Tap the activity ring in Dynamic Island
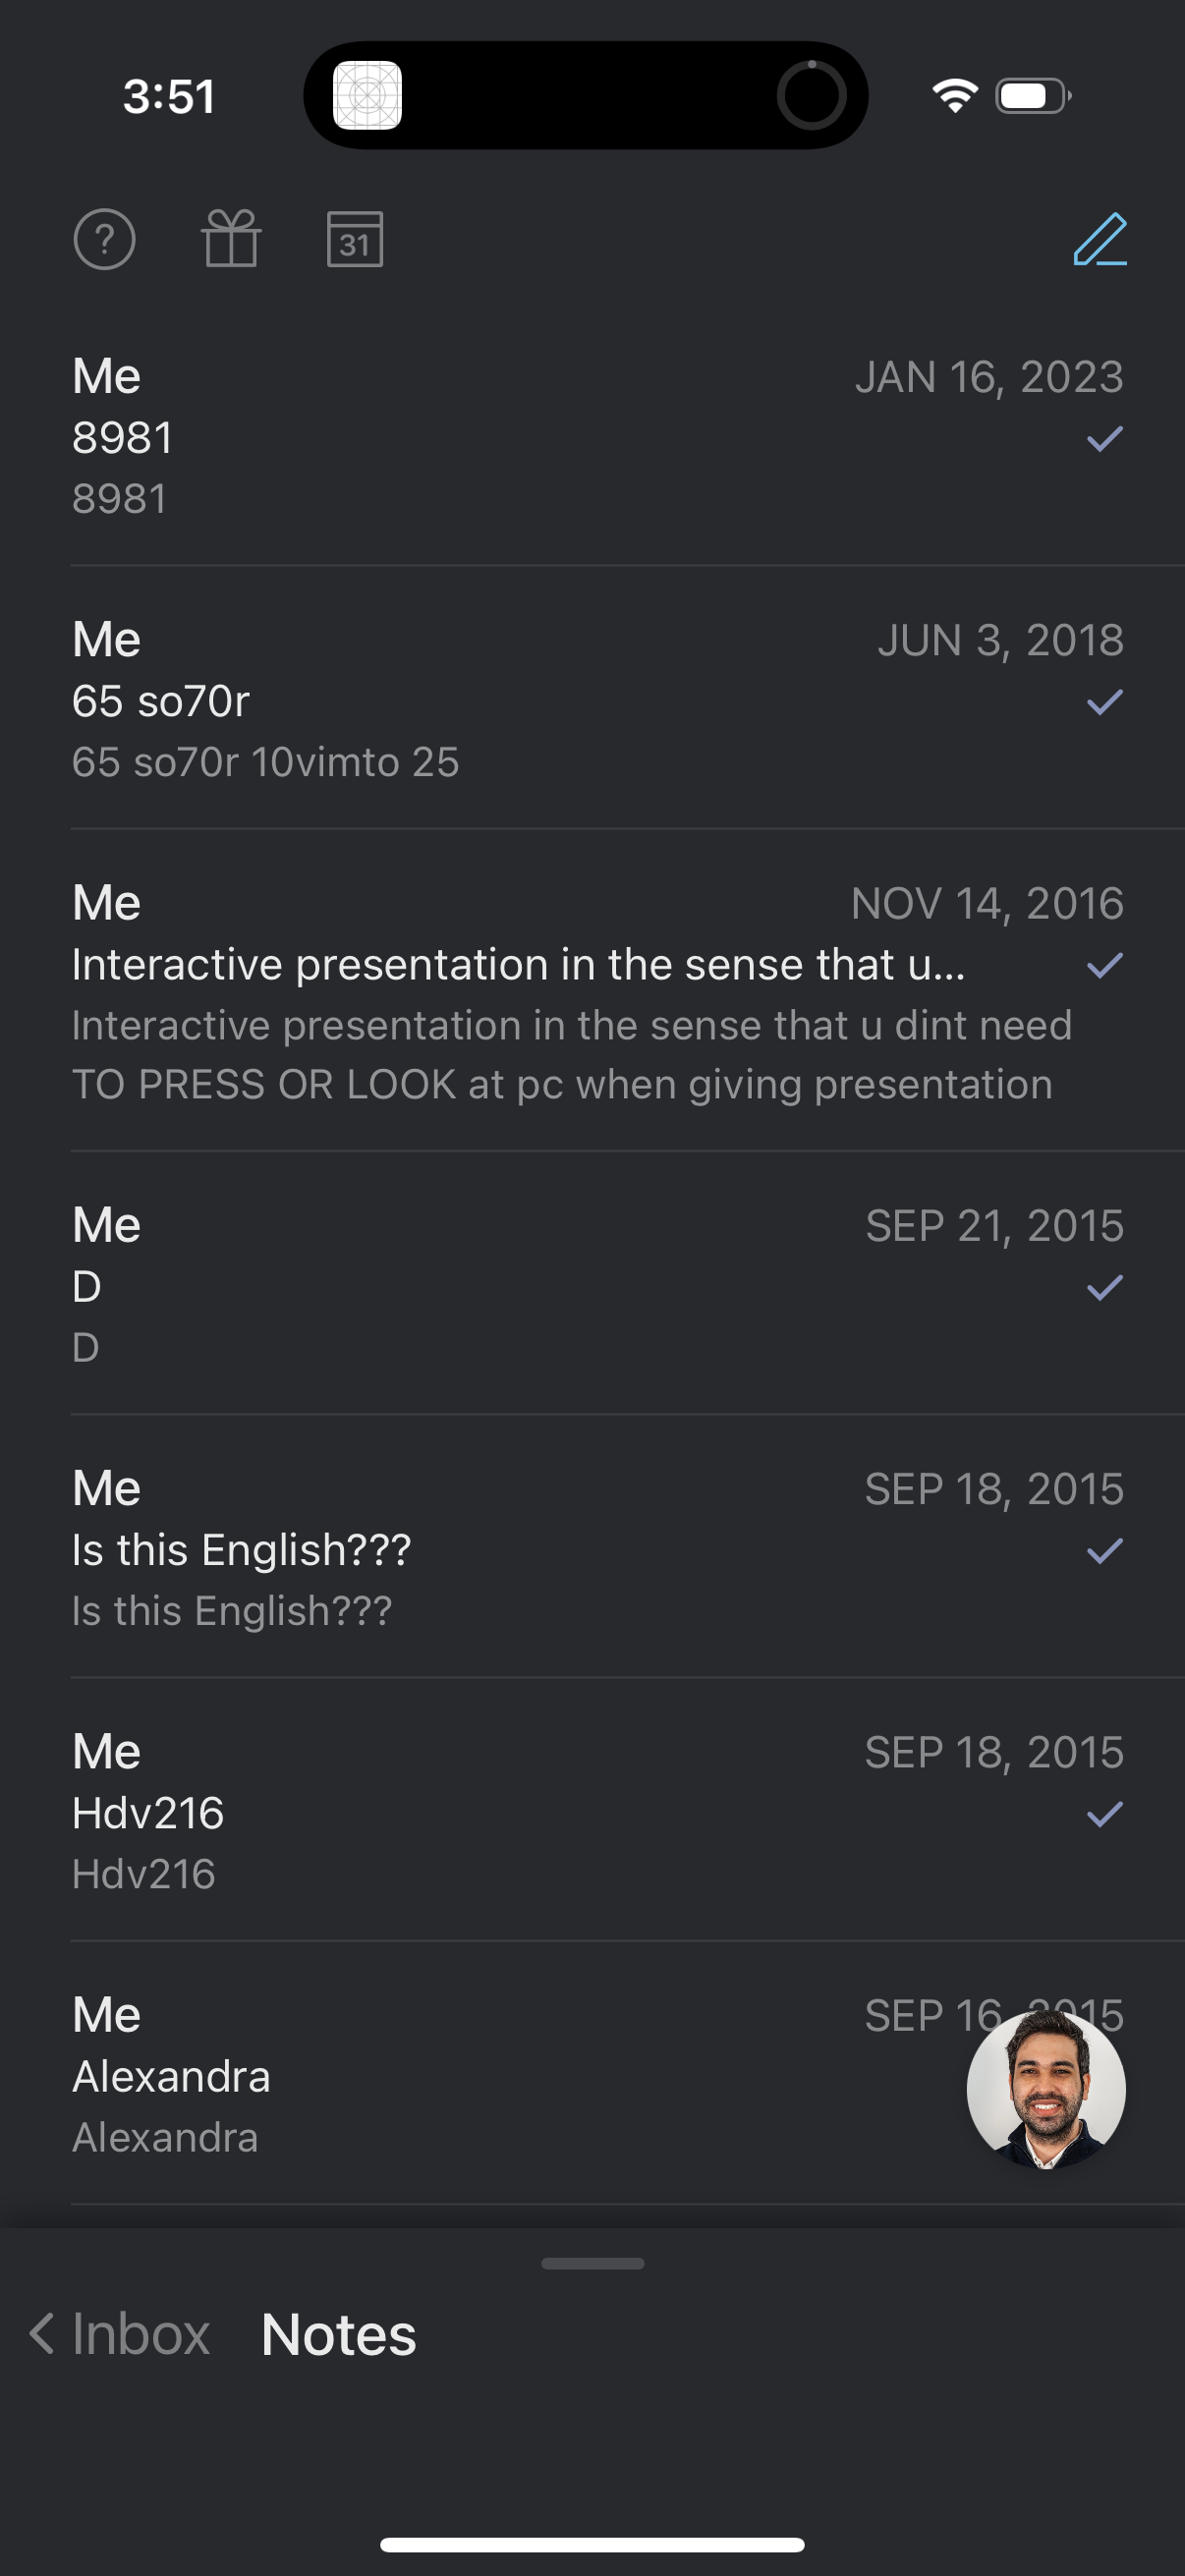 click(x=811, y=96)
